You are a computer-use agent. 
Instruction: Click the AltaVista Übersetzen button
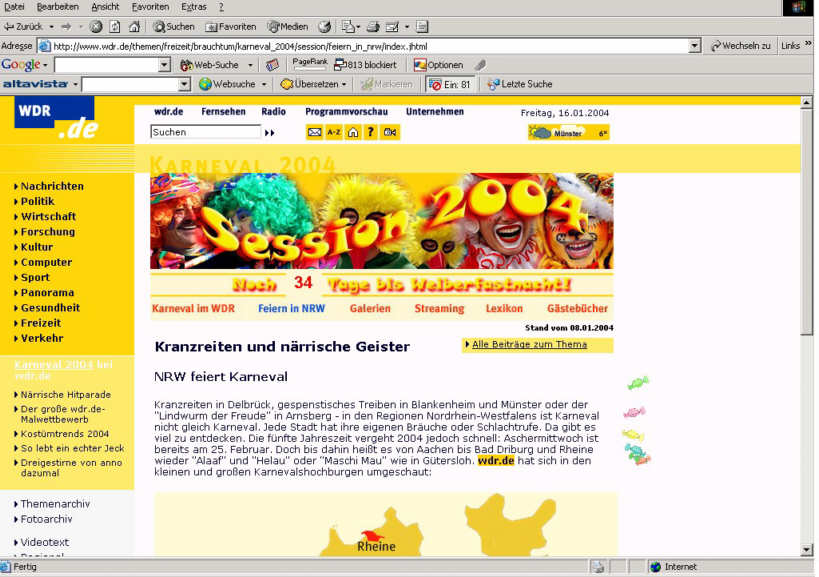310,84
